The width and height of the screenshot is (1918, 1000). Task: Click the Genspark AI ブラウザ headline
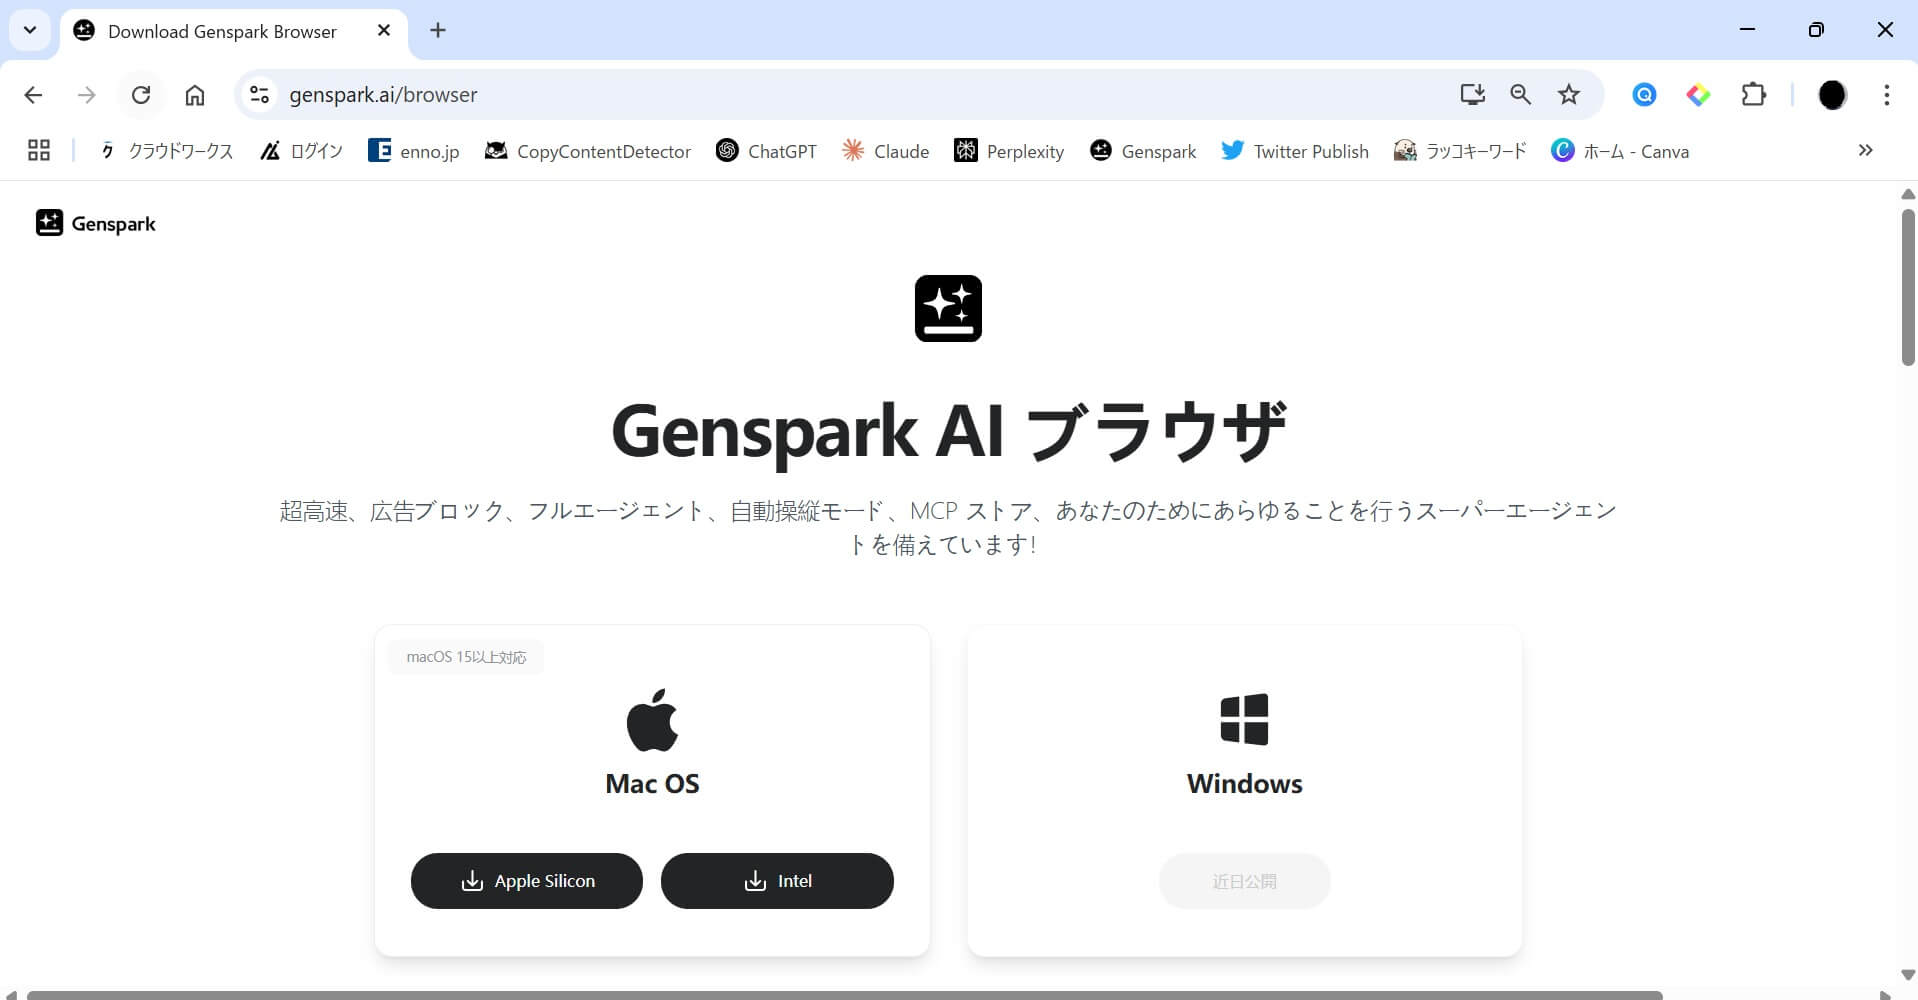(x=948, y=432)
